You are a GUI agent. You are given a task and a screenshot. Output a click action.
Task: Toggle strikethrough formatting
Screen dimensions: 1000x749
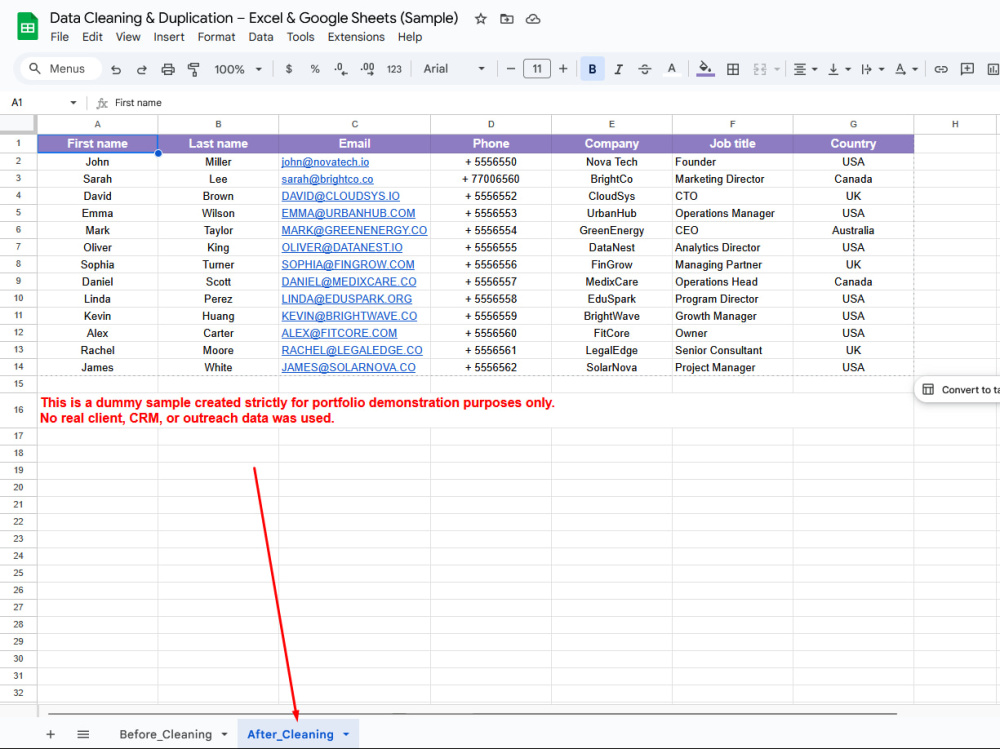coord(645,69)
